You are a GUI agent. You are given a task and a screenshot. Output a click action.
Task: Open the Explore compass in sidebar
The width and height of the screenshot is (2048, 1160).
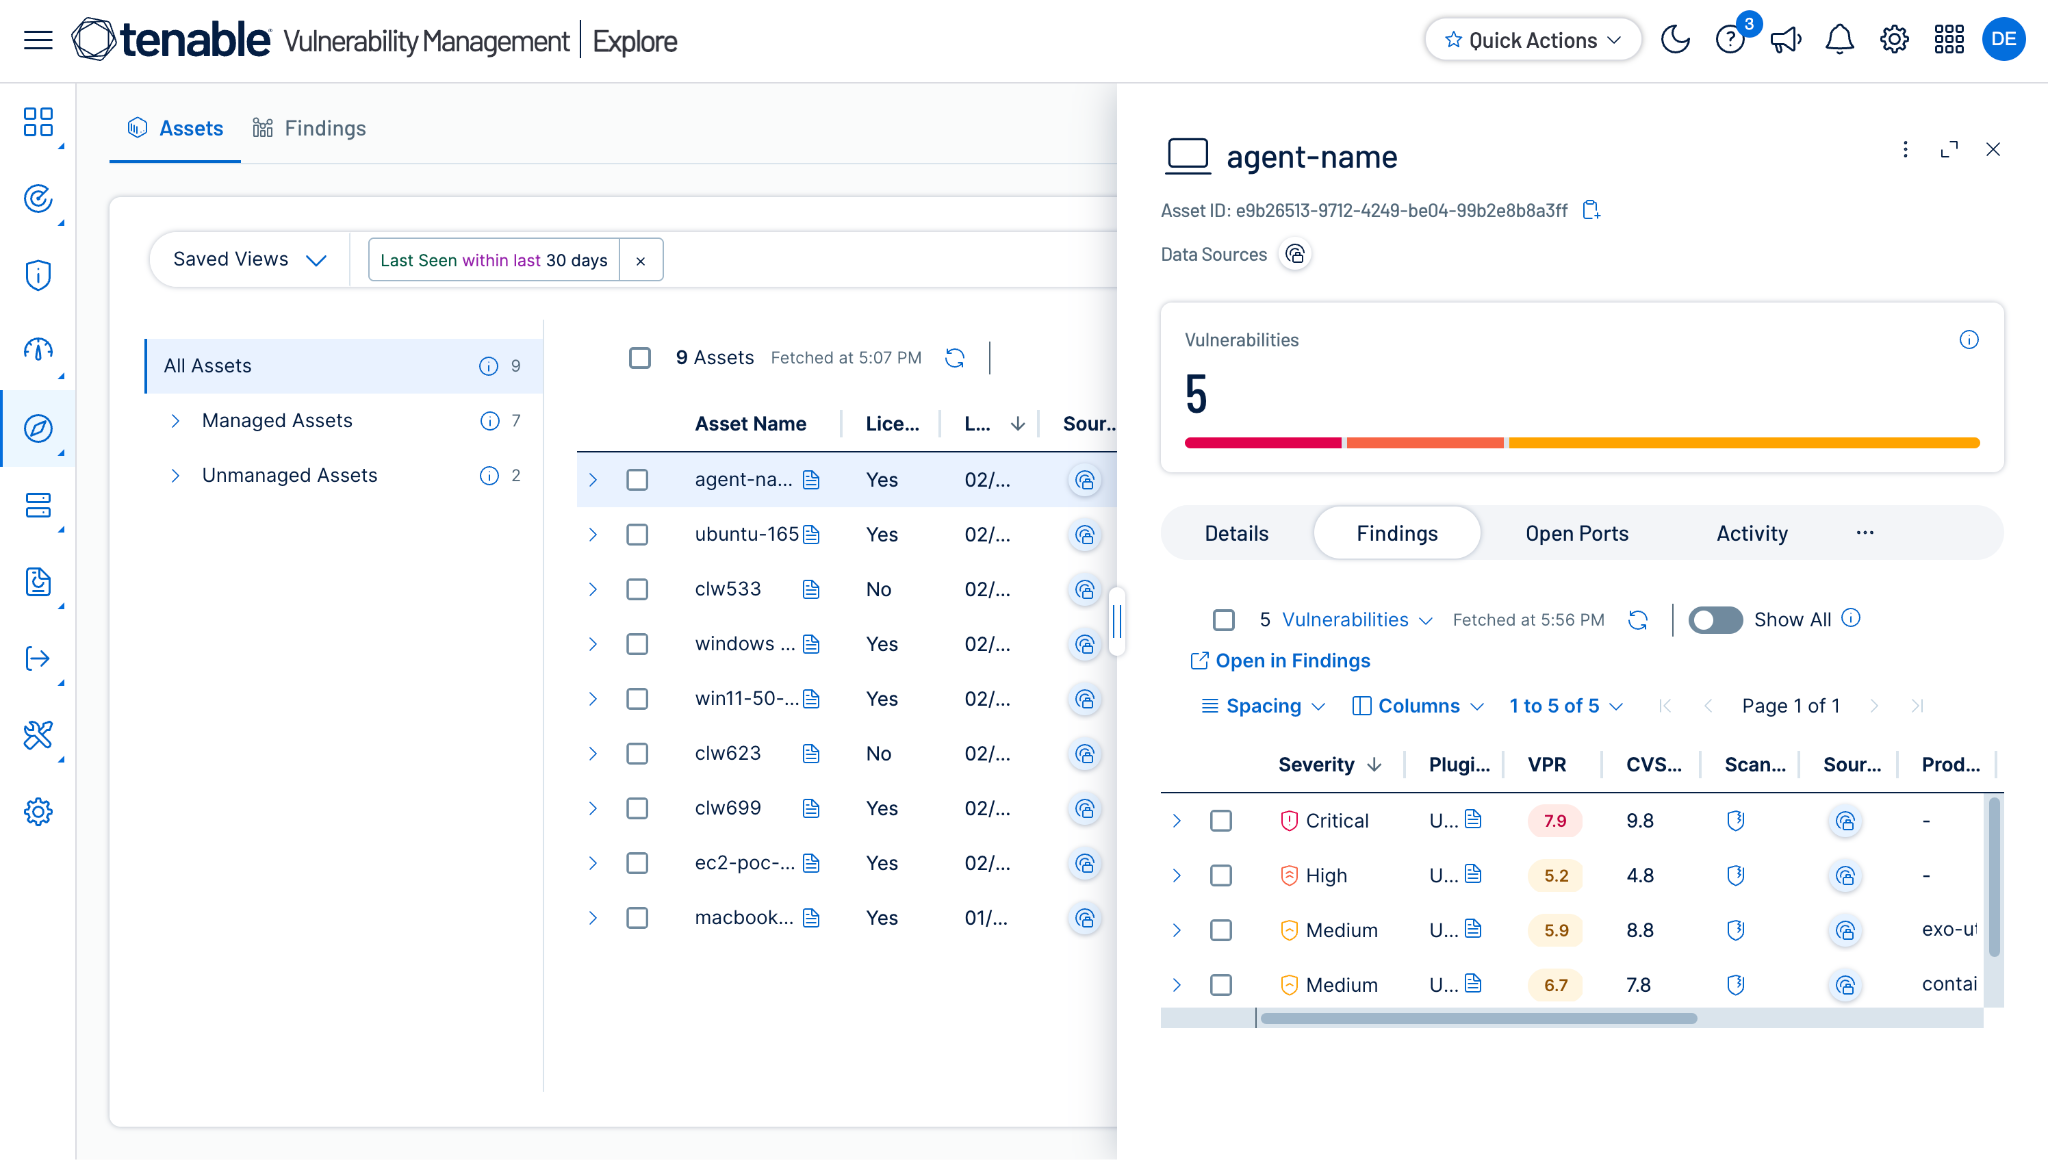pyautogui.click(x=38, y=429)
